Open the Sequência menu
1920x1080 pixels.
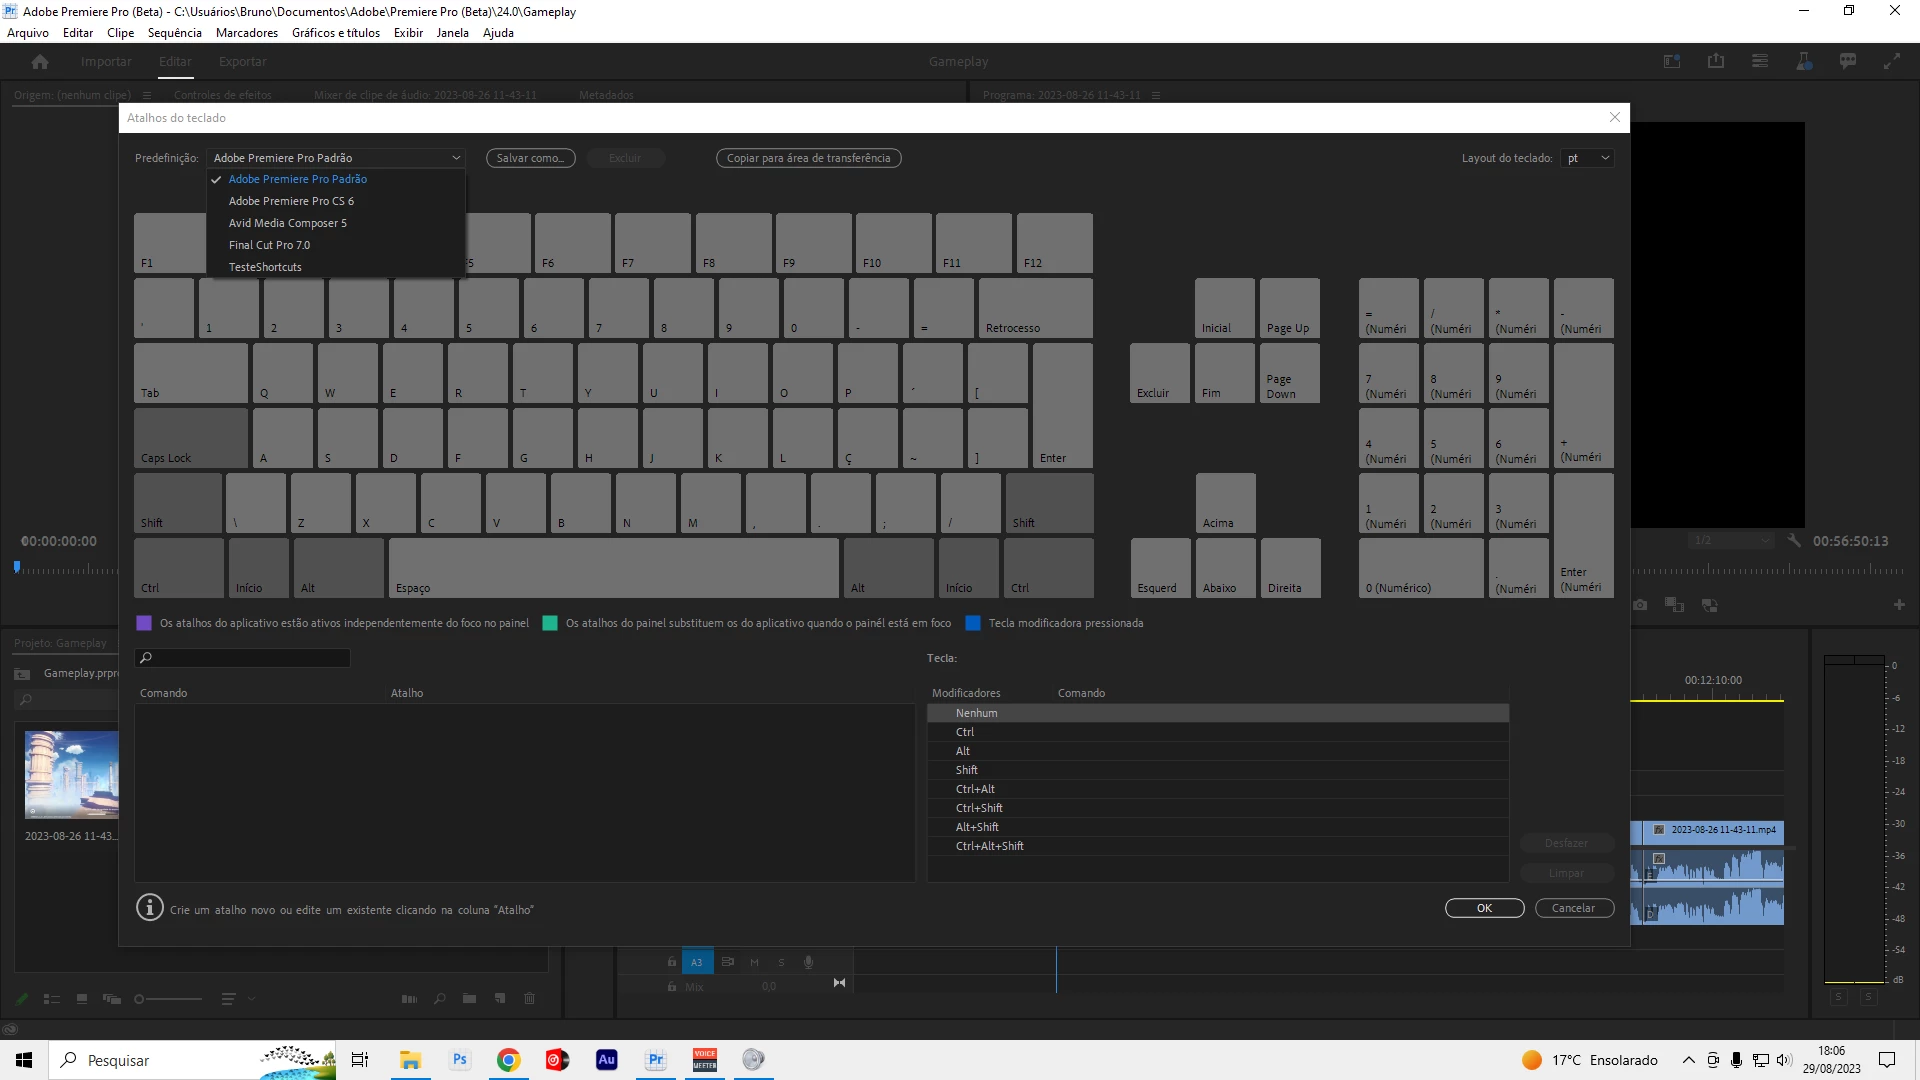174,33
